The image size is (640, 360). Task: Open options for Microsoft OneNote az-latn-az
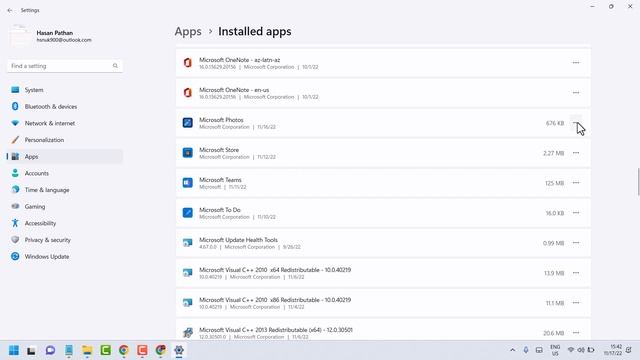pos(576,63)
